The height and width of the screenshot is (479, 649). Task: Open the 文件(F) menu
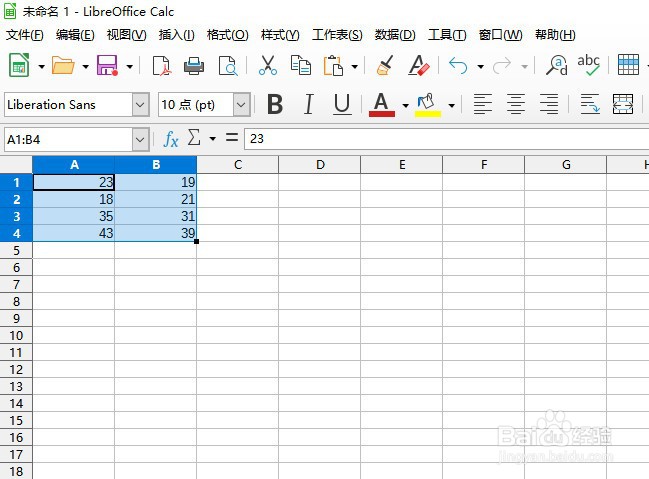(x=24, y=35)
